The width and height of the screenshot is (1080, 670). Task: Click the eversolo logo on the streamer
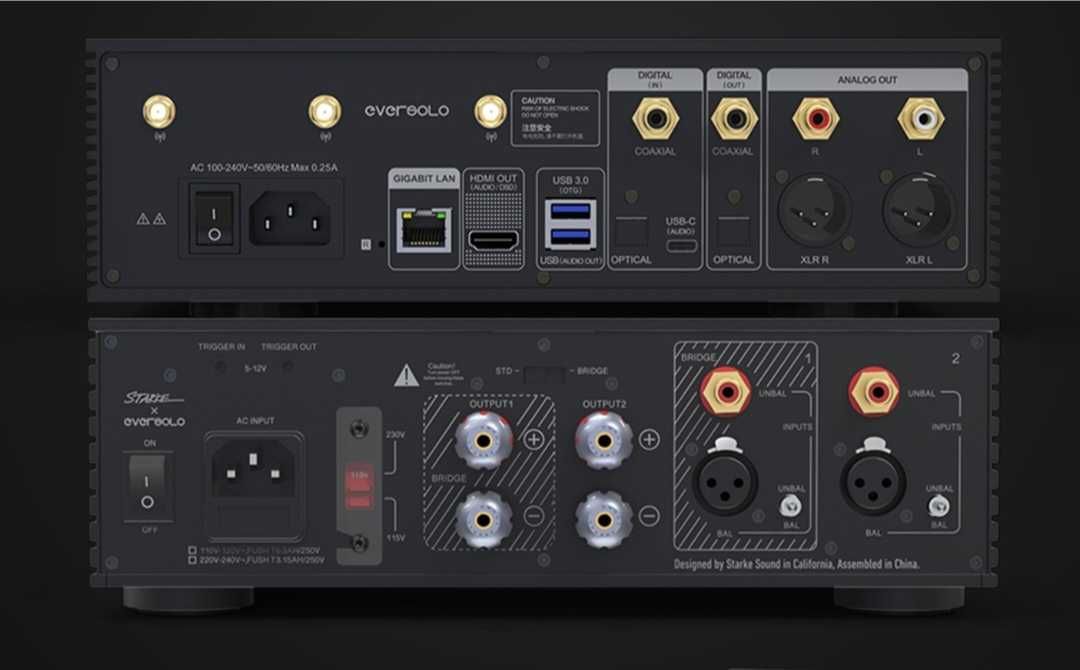[407, 110]
